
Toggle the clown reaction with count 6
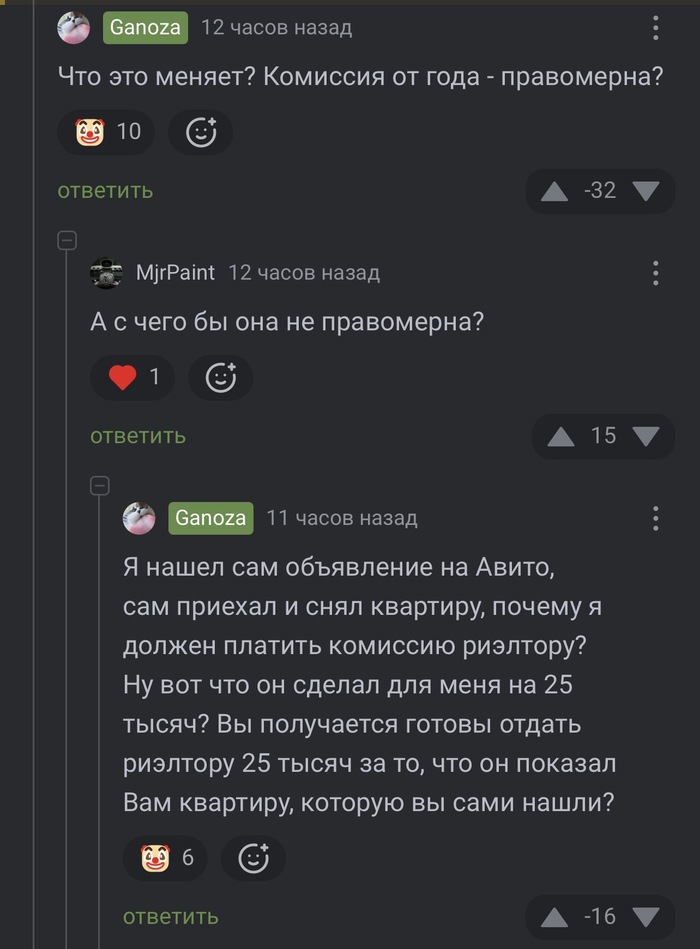(166, 858)
